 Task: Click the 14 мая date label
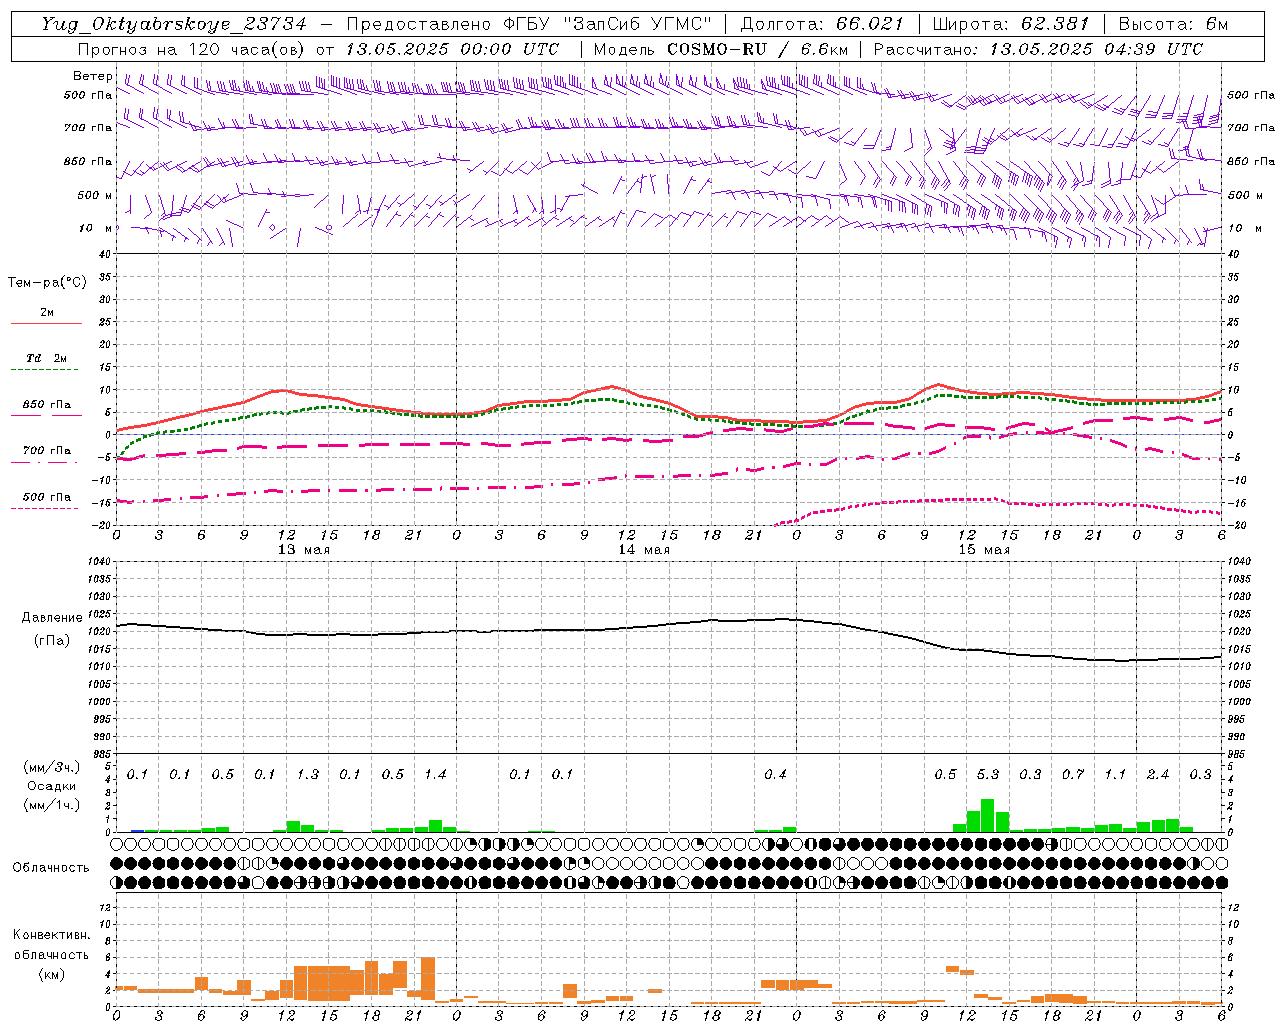point(644,550)
